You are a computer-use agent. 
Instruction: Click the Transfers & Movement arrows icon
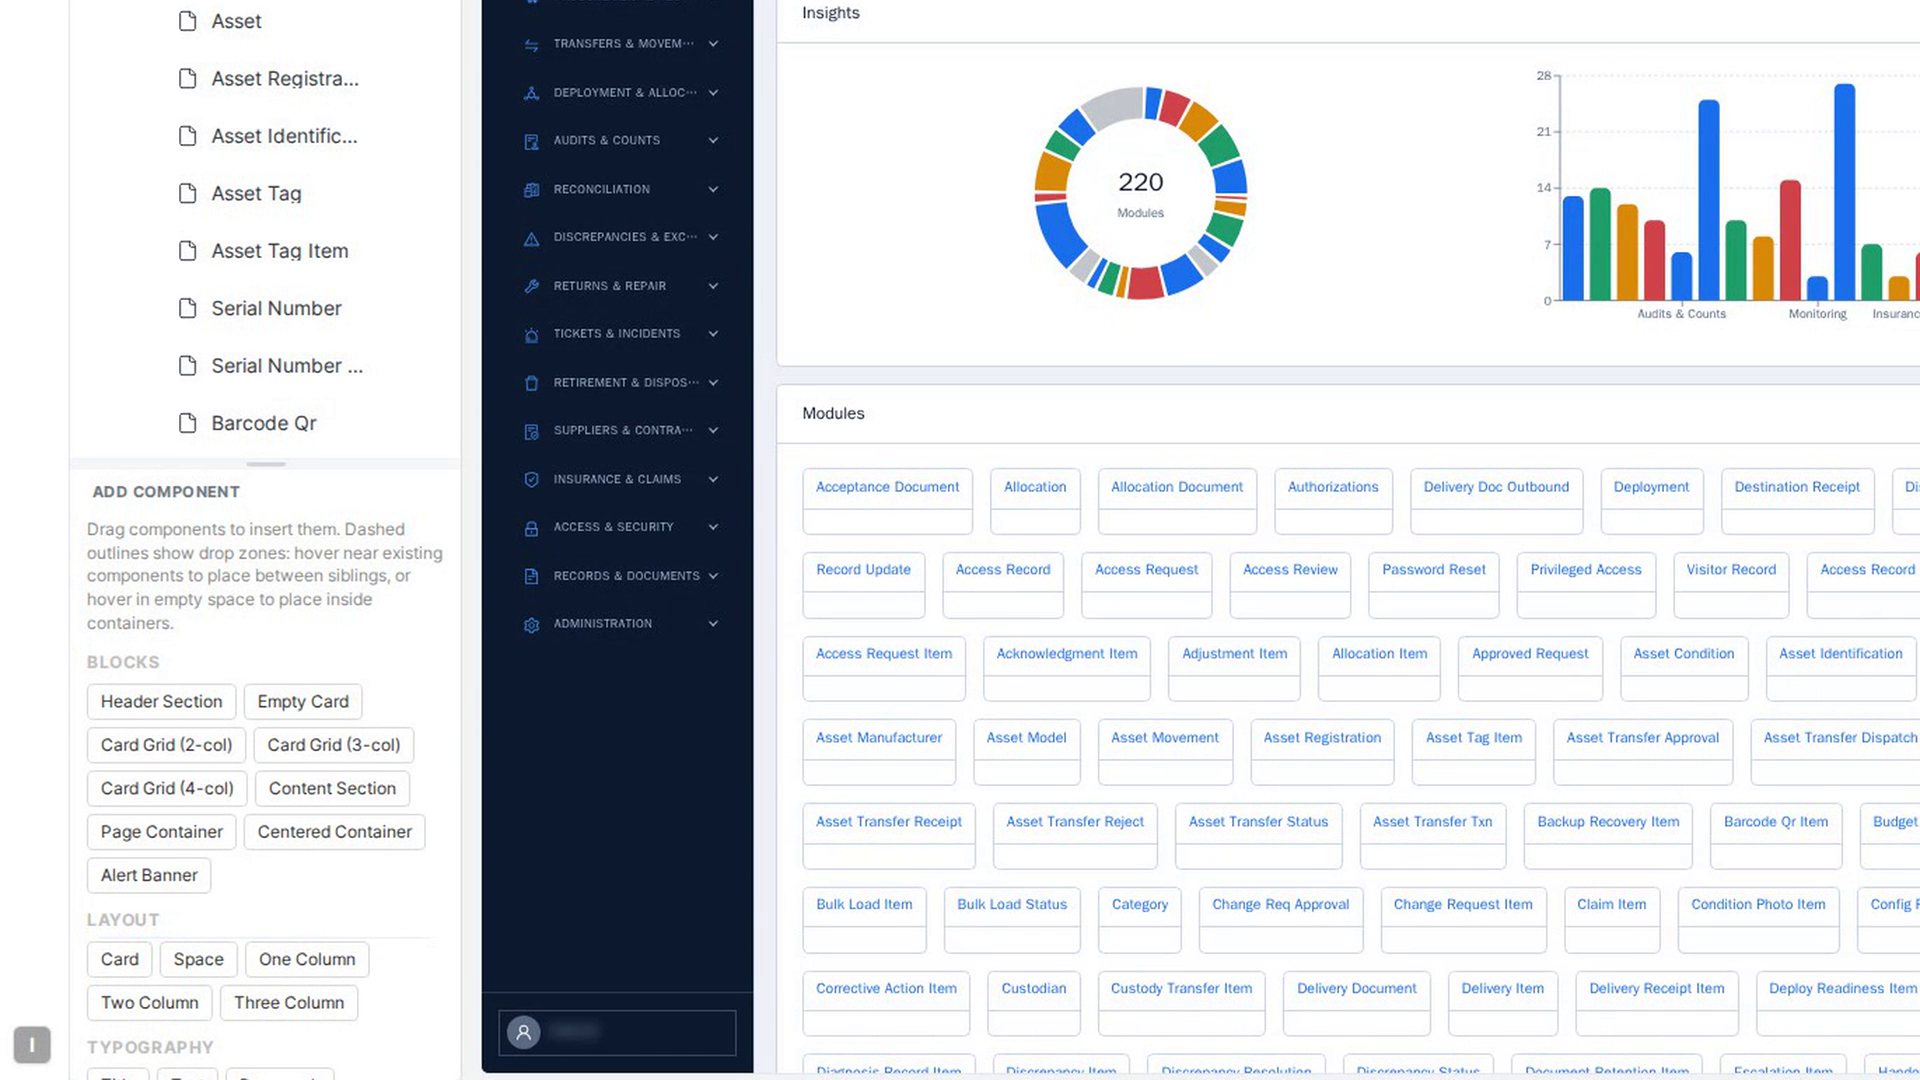(x=531, y=45)
